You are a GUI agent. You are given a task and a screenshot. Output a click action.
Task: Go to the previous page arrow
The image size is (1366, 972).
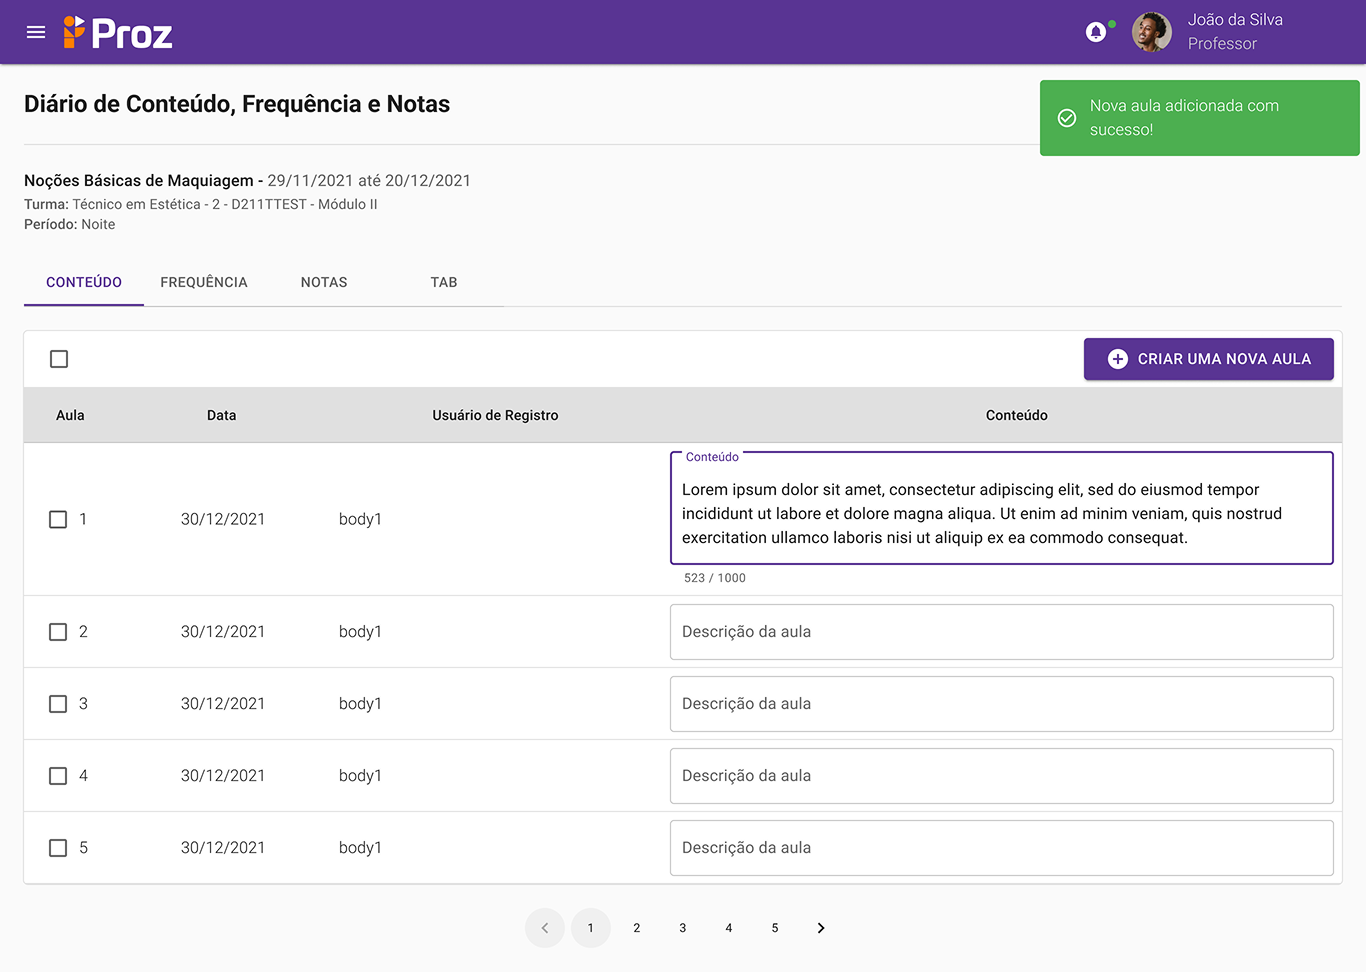[x=545, y=928]
